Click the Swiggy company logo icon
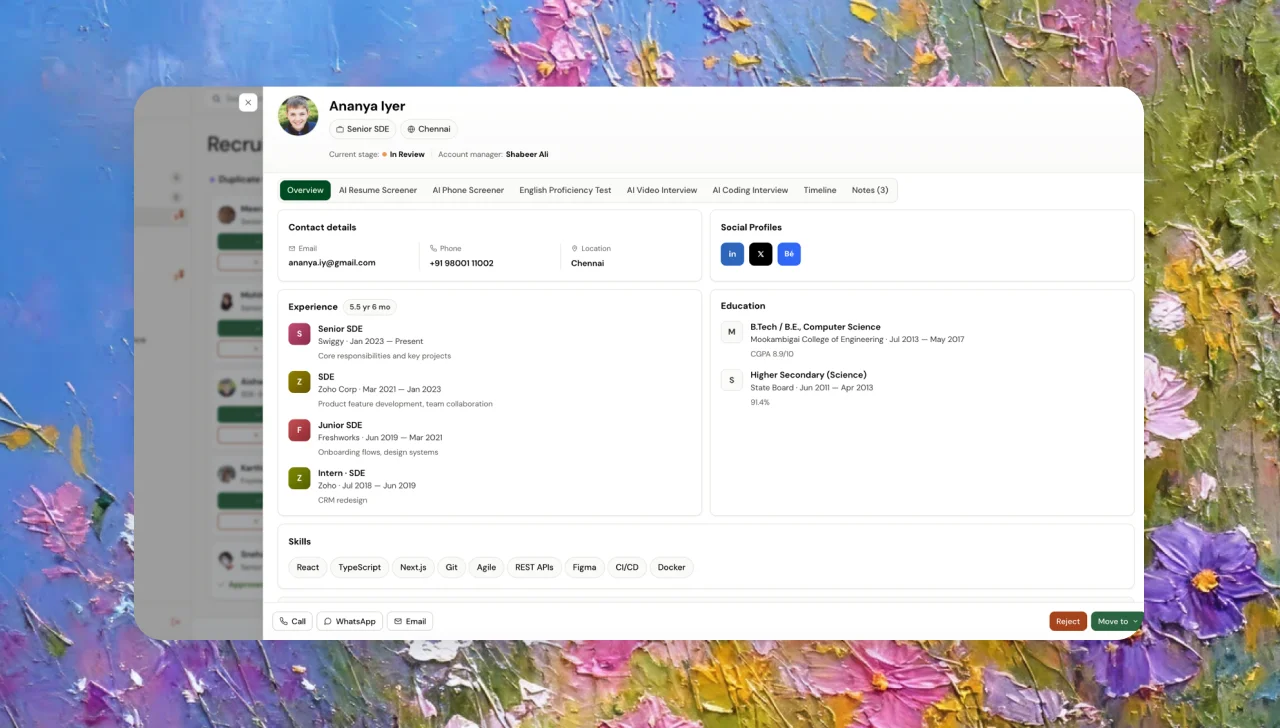Viewport: 1280px width, 728px height. point(299,334)
